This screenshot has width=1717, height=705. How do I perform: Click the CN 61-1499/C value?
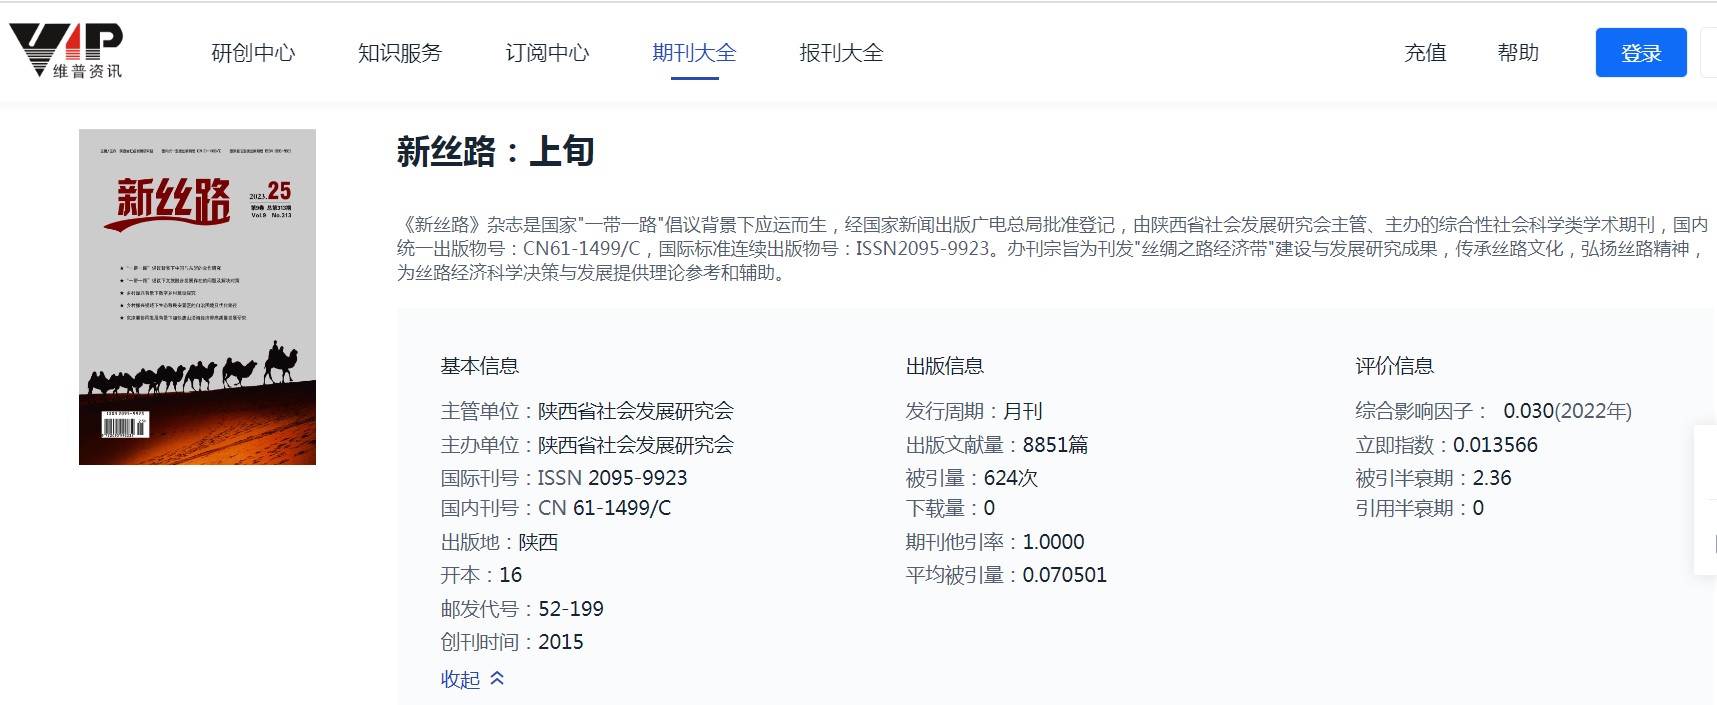(x=605, y=508)
